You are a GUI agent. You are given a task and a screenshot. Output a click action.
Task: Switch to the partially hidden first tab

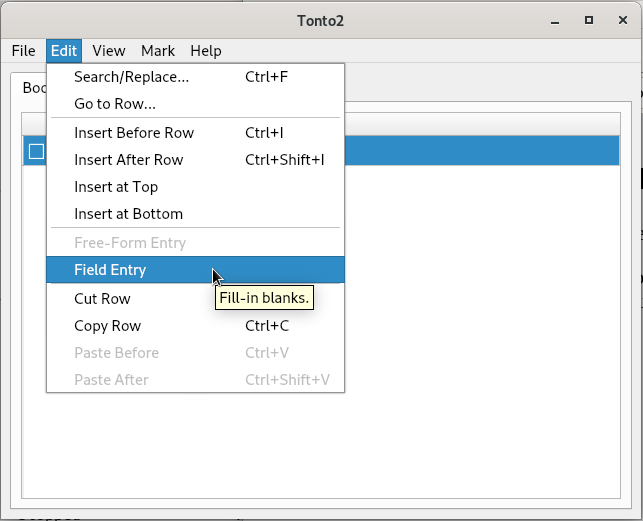pyautogui.click(x=33, y=88)
